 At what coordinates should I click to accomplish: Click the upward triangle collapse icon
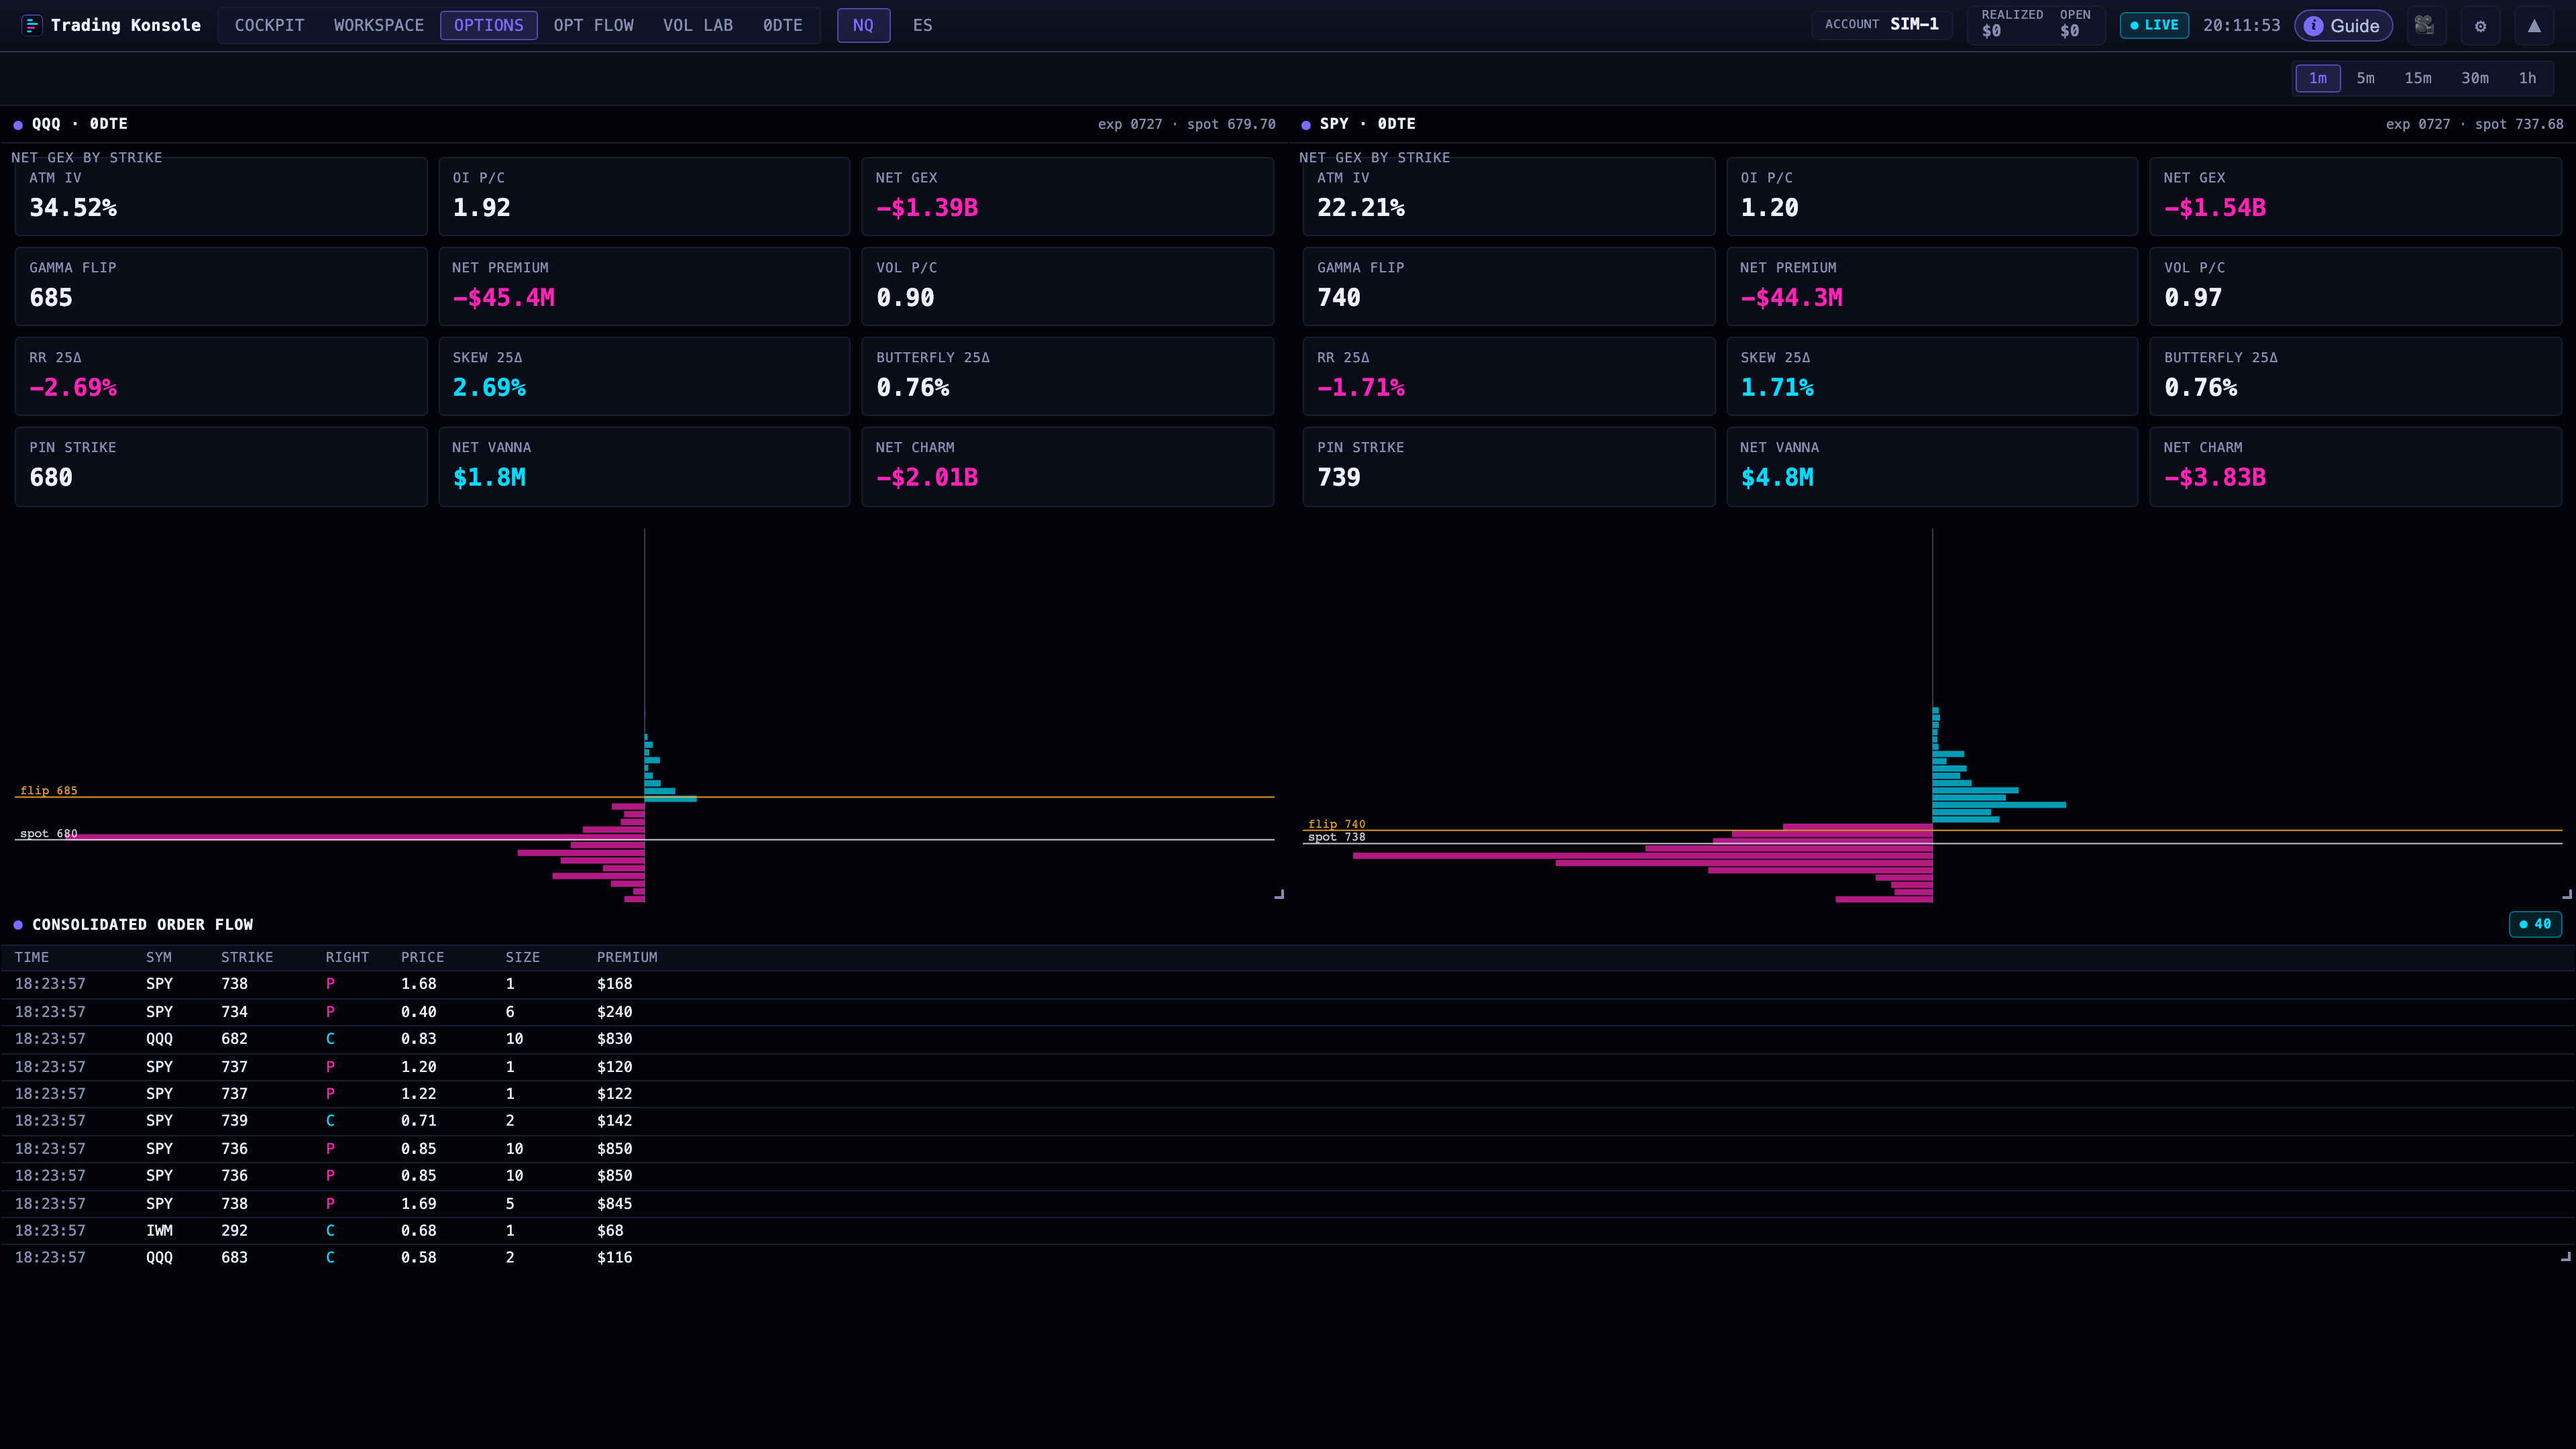tap(2534, 26)
